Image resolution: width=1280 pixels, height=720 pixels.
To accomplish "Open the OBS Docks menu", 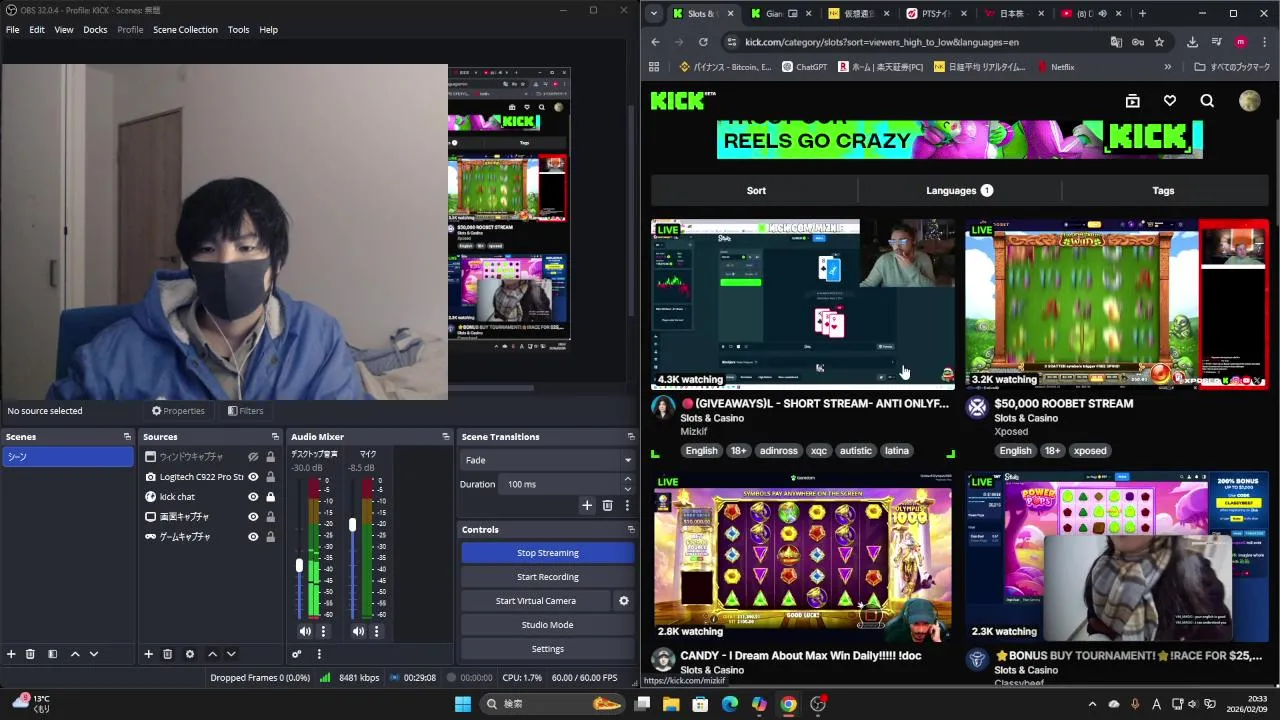I will 95,30.
